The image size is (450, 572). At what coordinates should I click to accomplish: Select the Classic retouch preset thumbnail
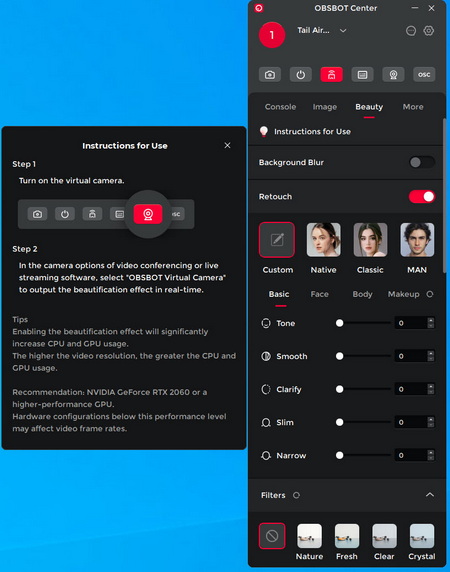point(370,240)
